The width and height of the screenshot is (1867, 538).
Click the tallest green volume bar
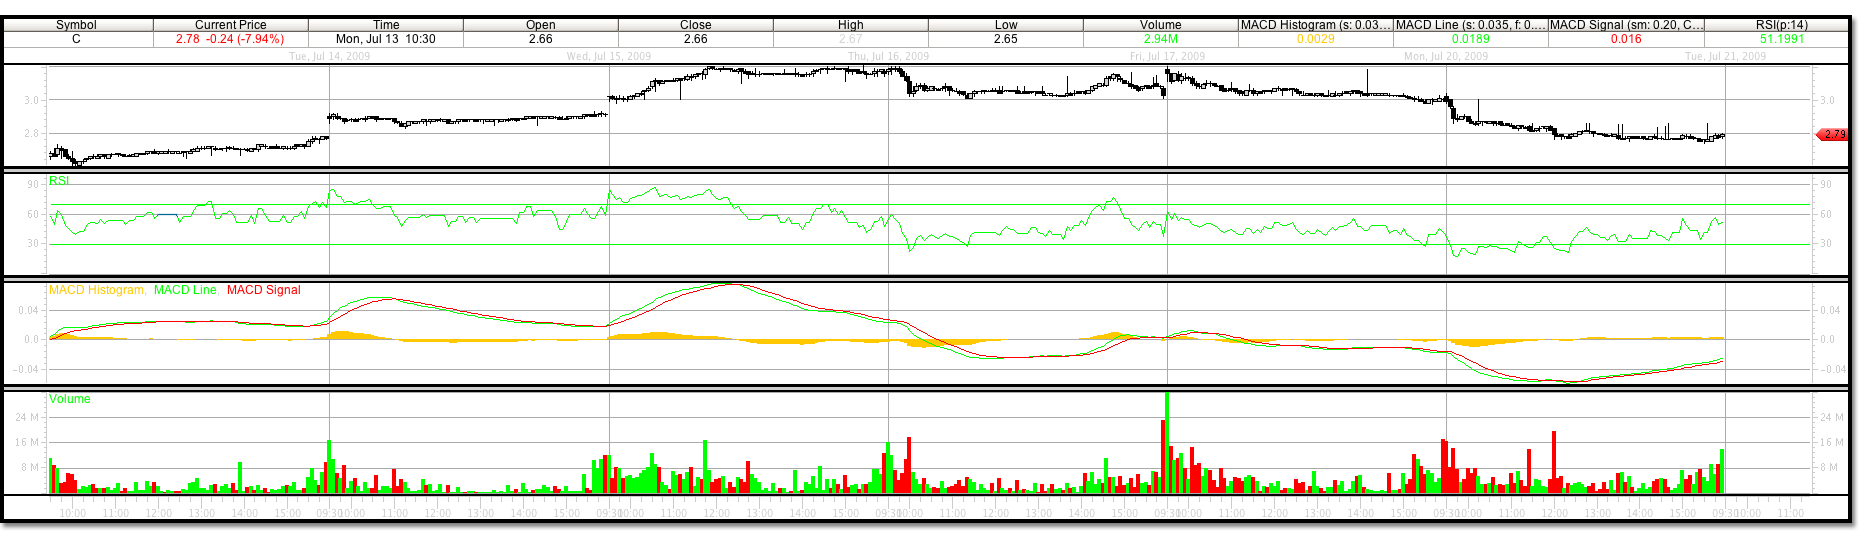pos(1167,442)
